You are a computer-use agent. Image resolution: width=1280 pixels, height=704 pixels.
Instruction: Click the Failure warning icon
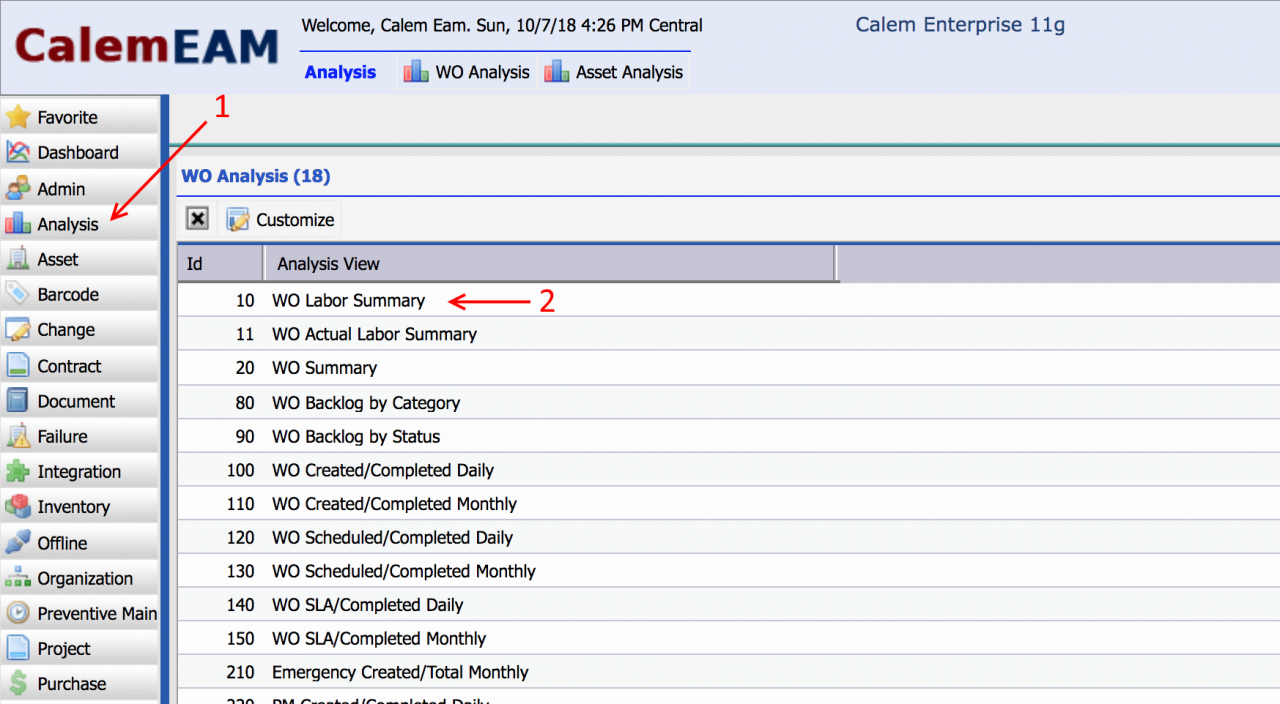point(18,436)
